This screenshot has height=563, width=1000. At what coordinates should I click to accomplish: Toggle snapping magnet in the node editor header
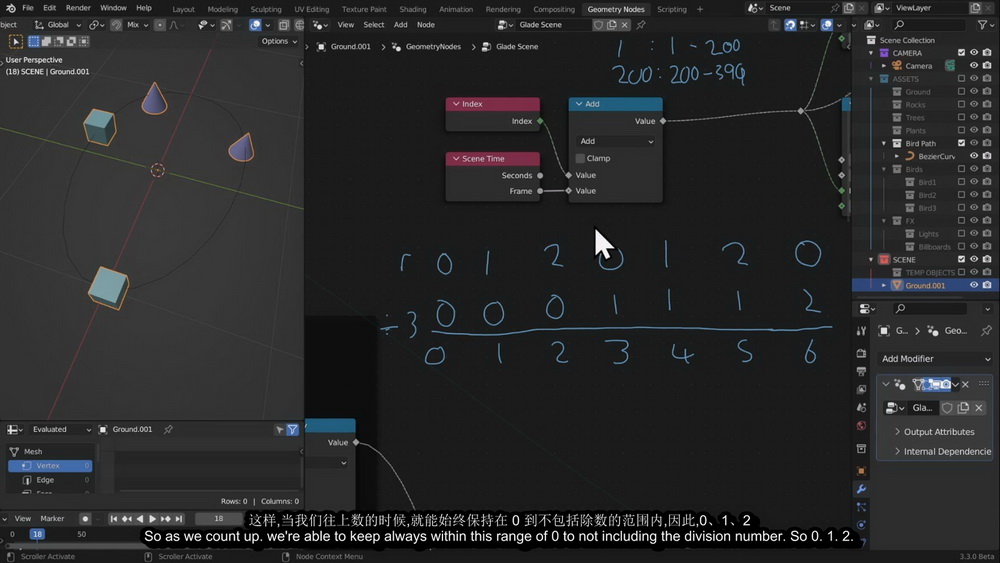[790, 25]
